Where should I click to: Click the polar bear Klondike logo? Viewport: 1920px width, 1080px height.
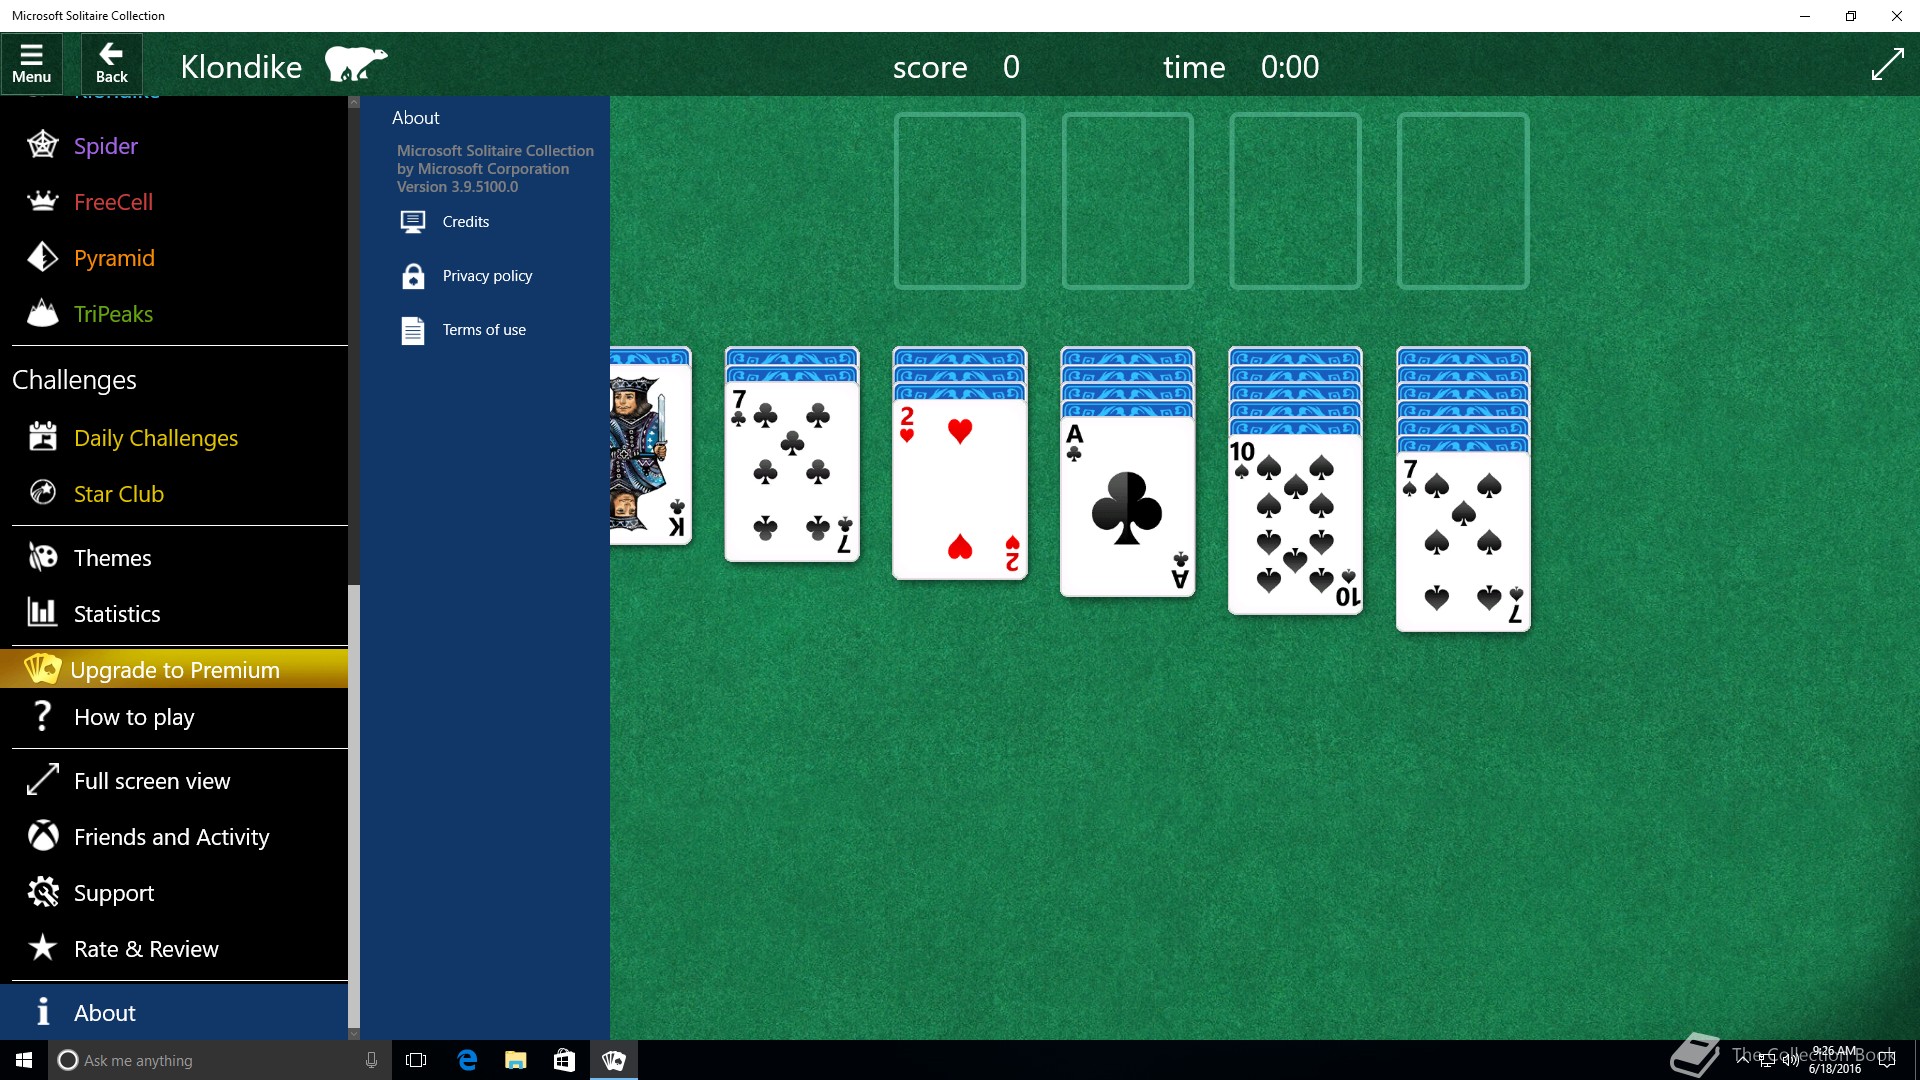click(355, 64)
